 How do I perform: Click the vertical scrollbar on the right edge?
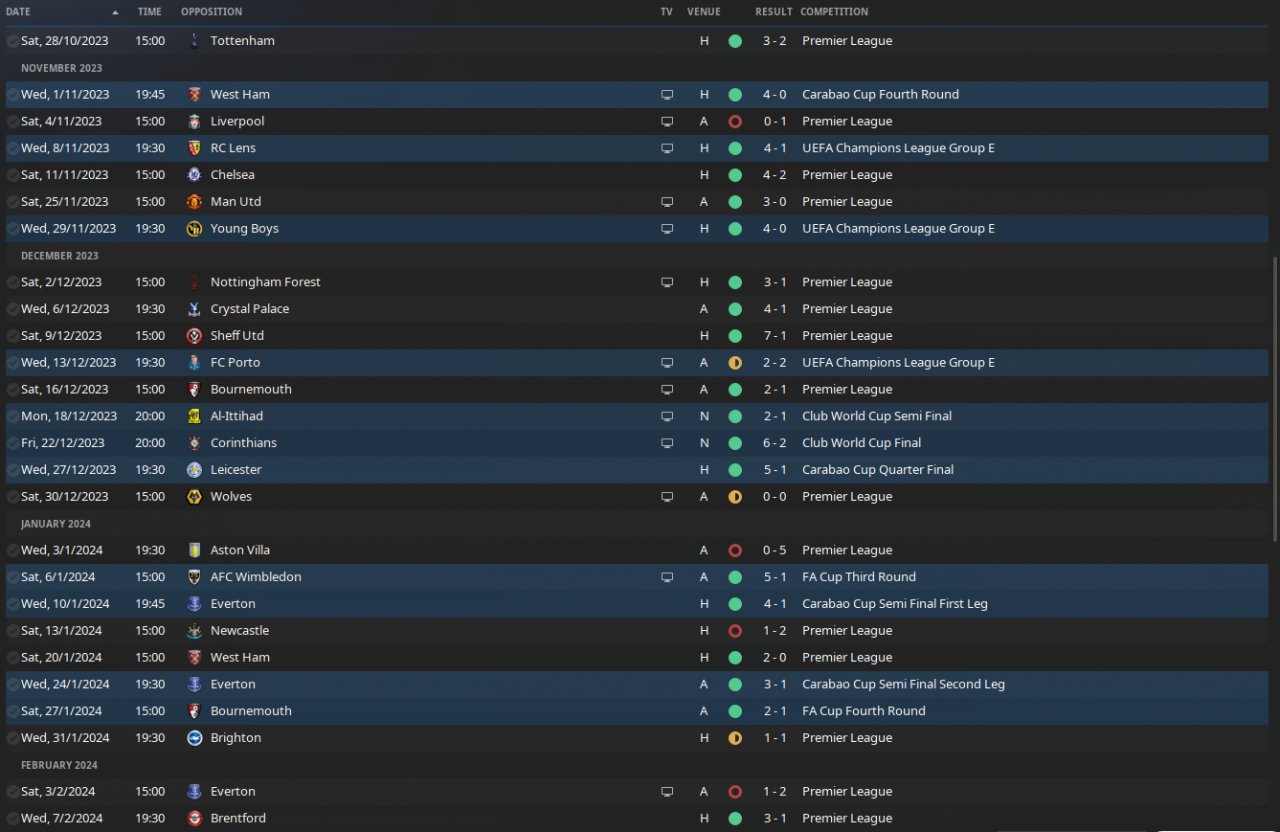1274,400
